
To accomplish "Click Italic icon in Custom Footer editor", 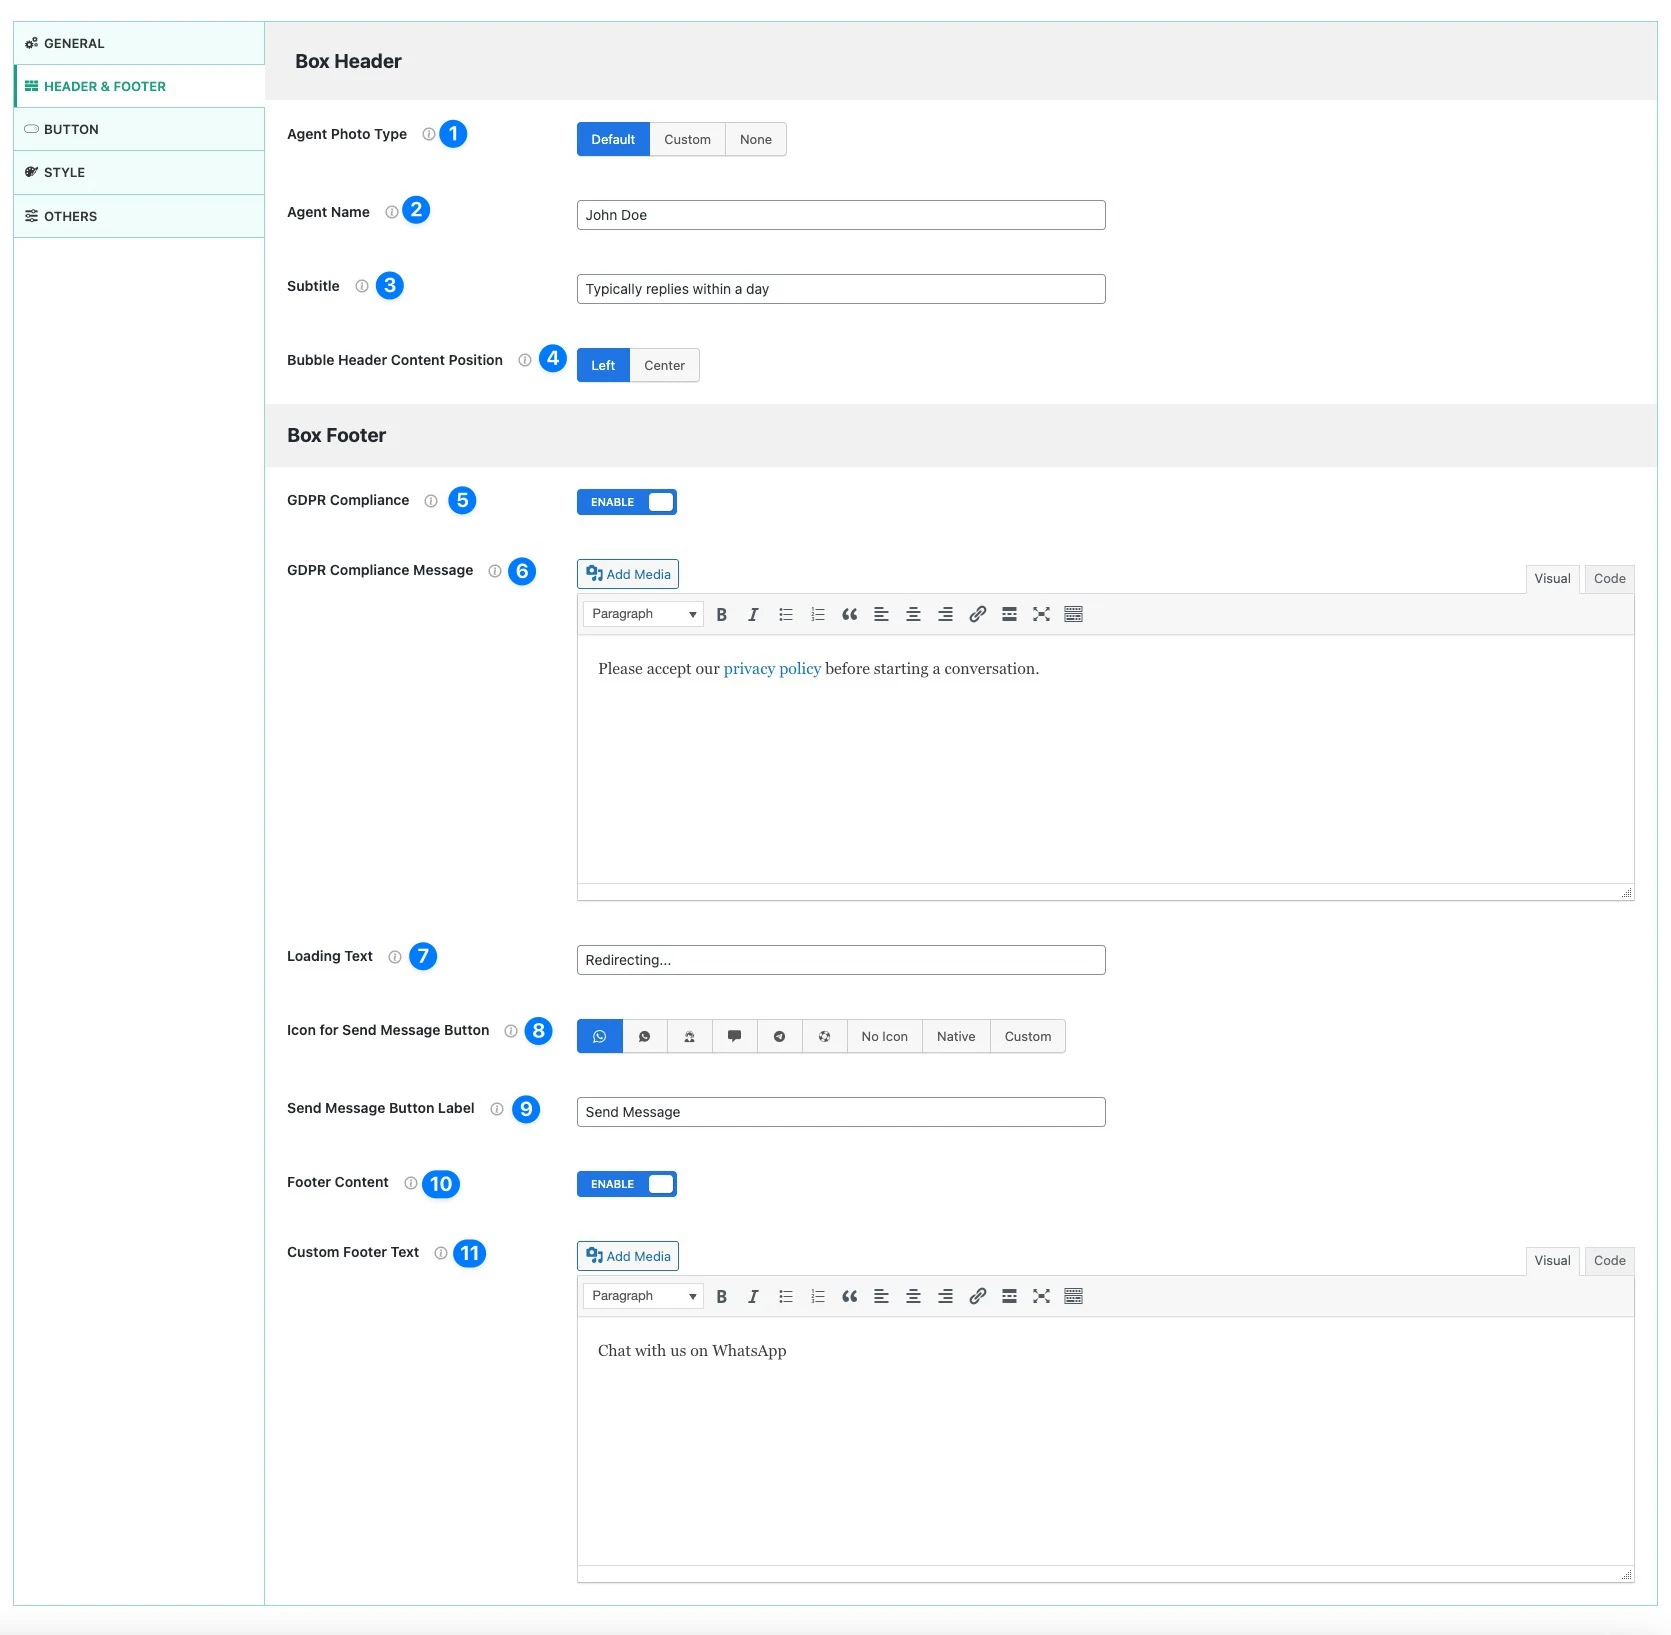I will [x=753, y=1297].
